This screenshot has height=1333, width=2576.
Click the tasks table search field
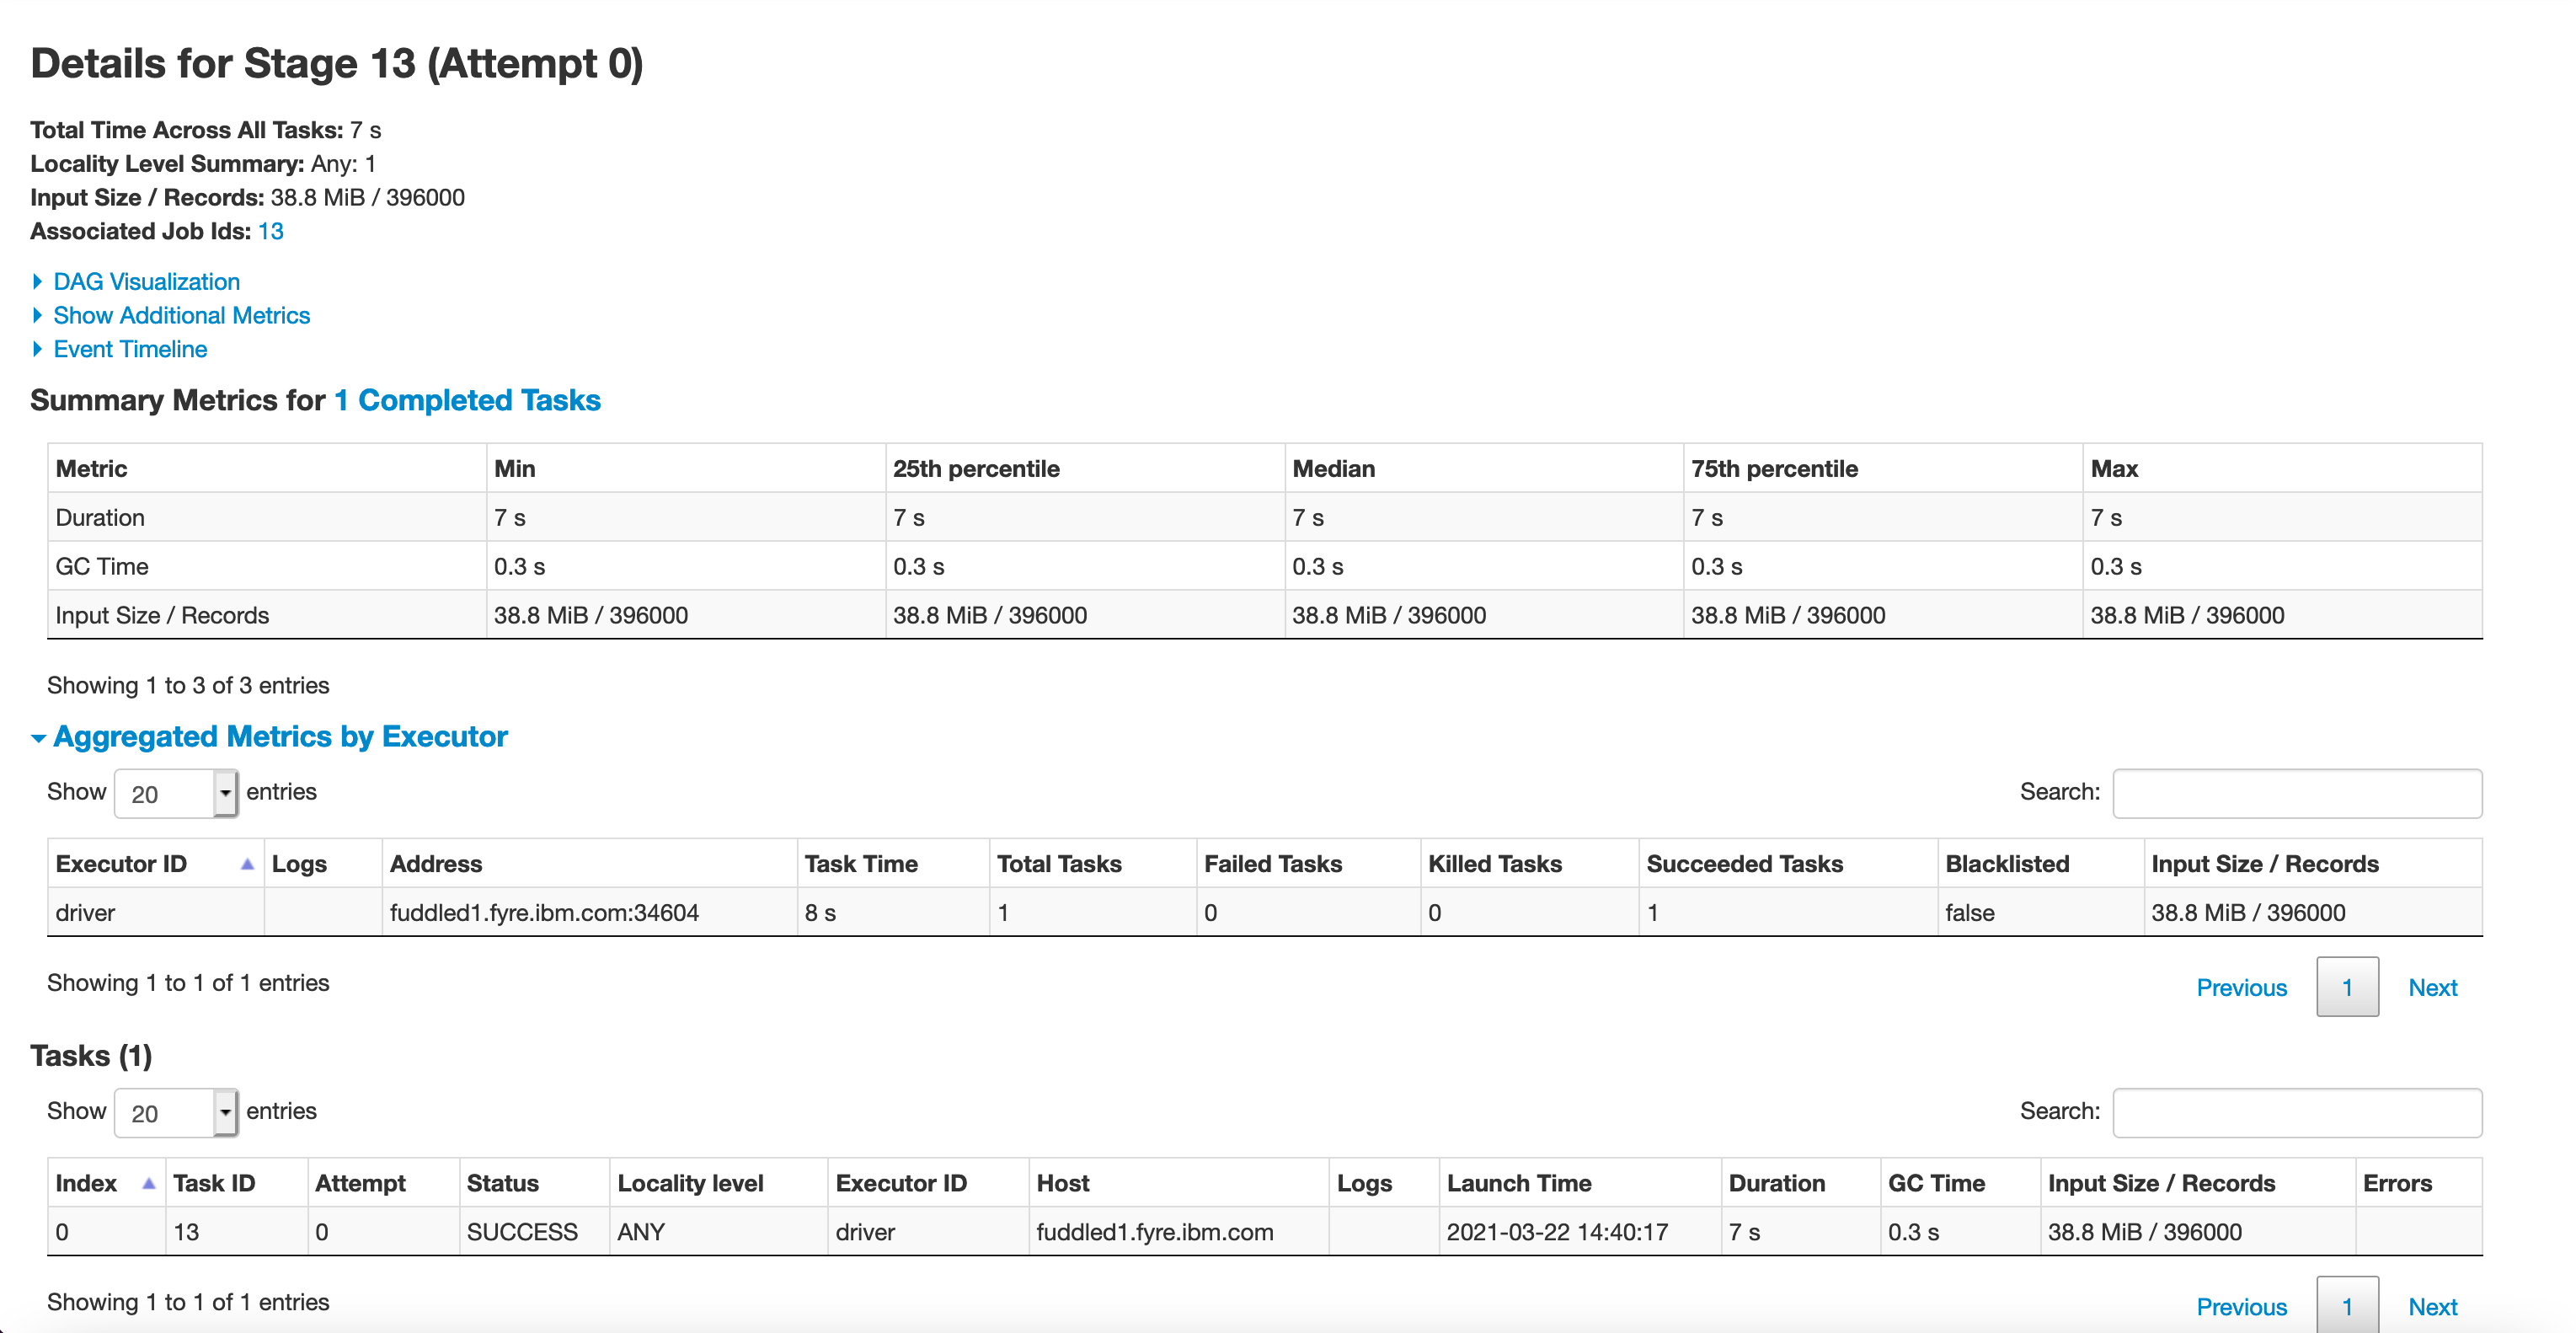(x=2296, y=1113)
